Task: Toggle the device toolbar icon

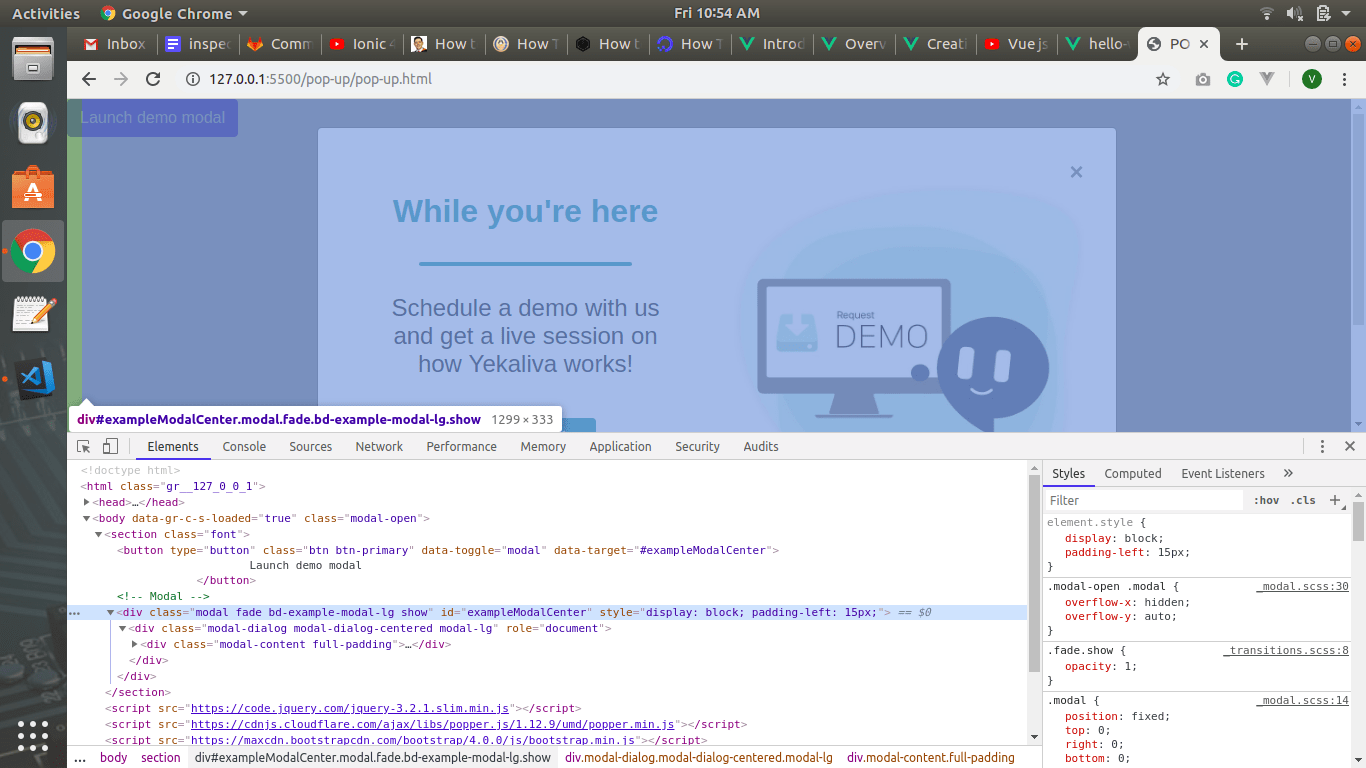Action: pyautogui.click(x=110, y=447)
